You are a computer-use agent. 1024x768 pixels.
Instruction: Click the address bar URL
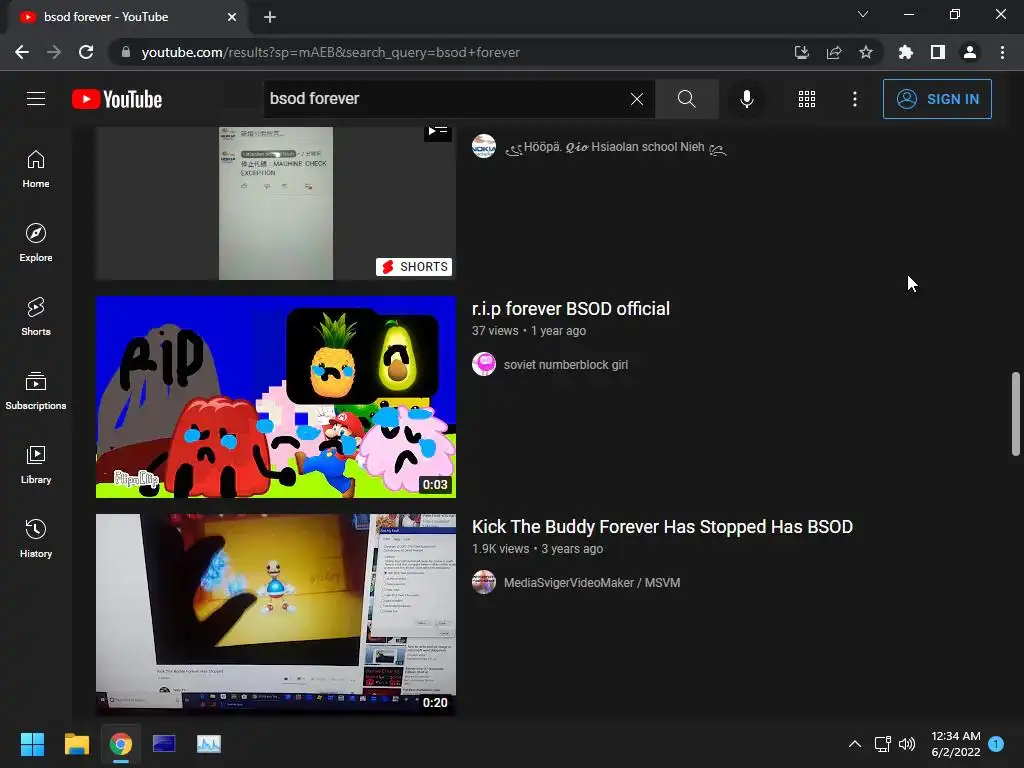pyautogui.click(x=330, y=52)
